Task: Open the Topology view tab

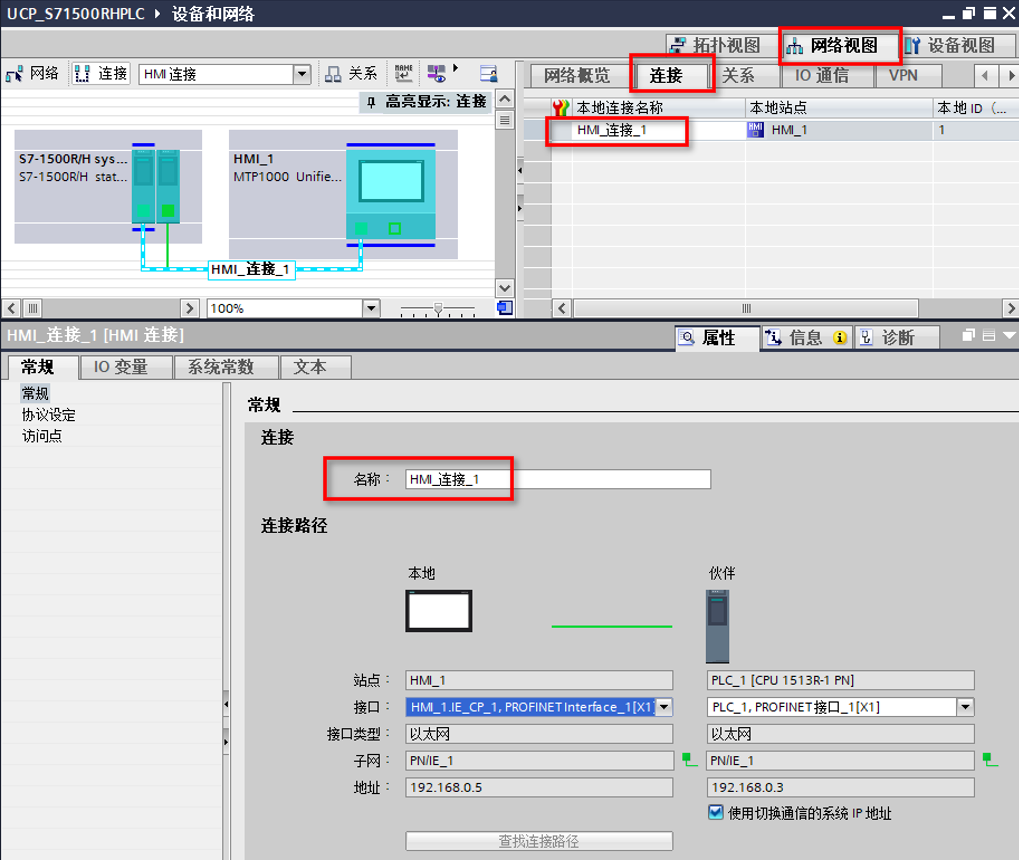Action: [x=717, y=45]
